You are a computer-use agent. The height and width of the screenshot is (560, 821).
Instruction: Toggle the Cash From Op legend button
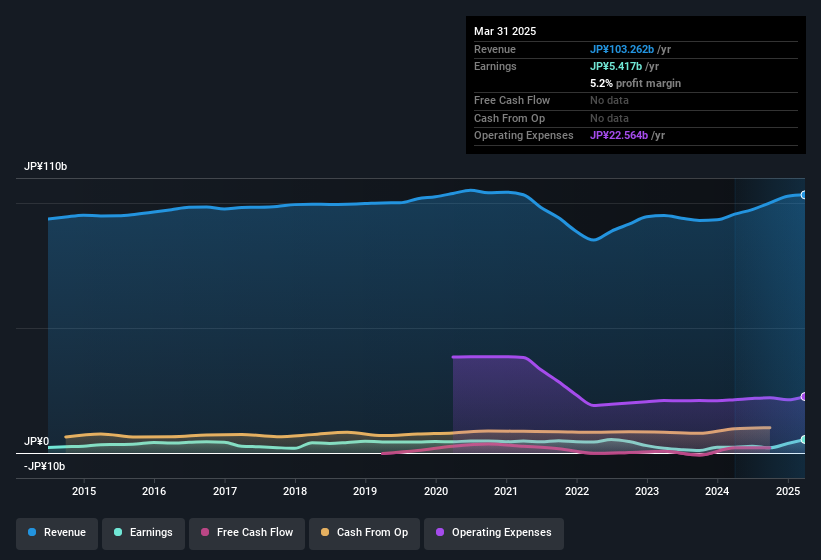364,533
